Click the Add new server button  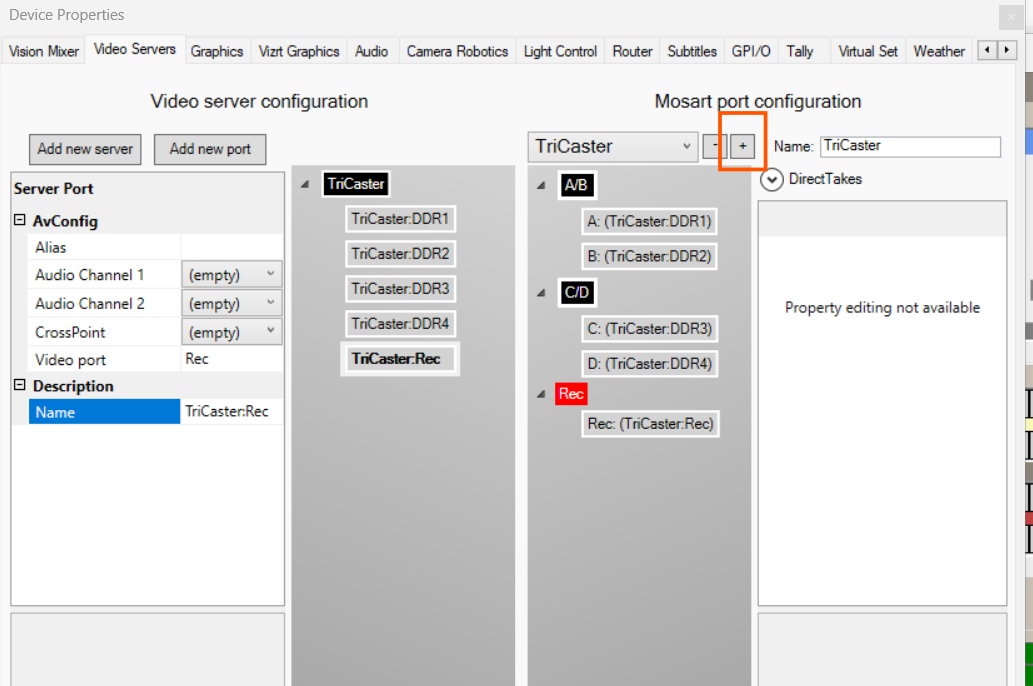pyautogui.click(x=85, y=149)
